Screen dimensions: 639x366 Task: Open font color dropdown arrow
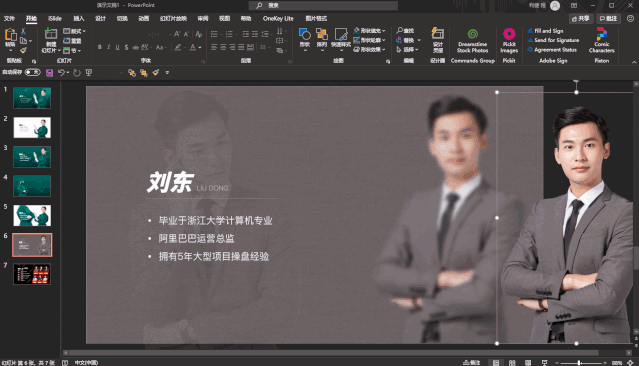pos(200,48)
